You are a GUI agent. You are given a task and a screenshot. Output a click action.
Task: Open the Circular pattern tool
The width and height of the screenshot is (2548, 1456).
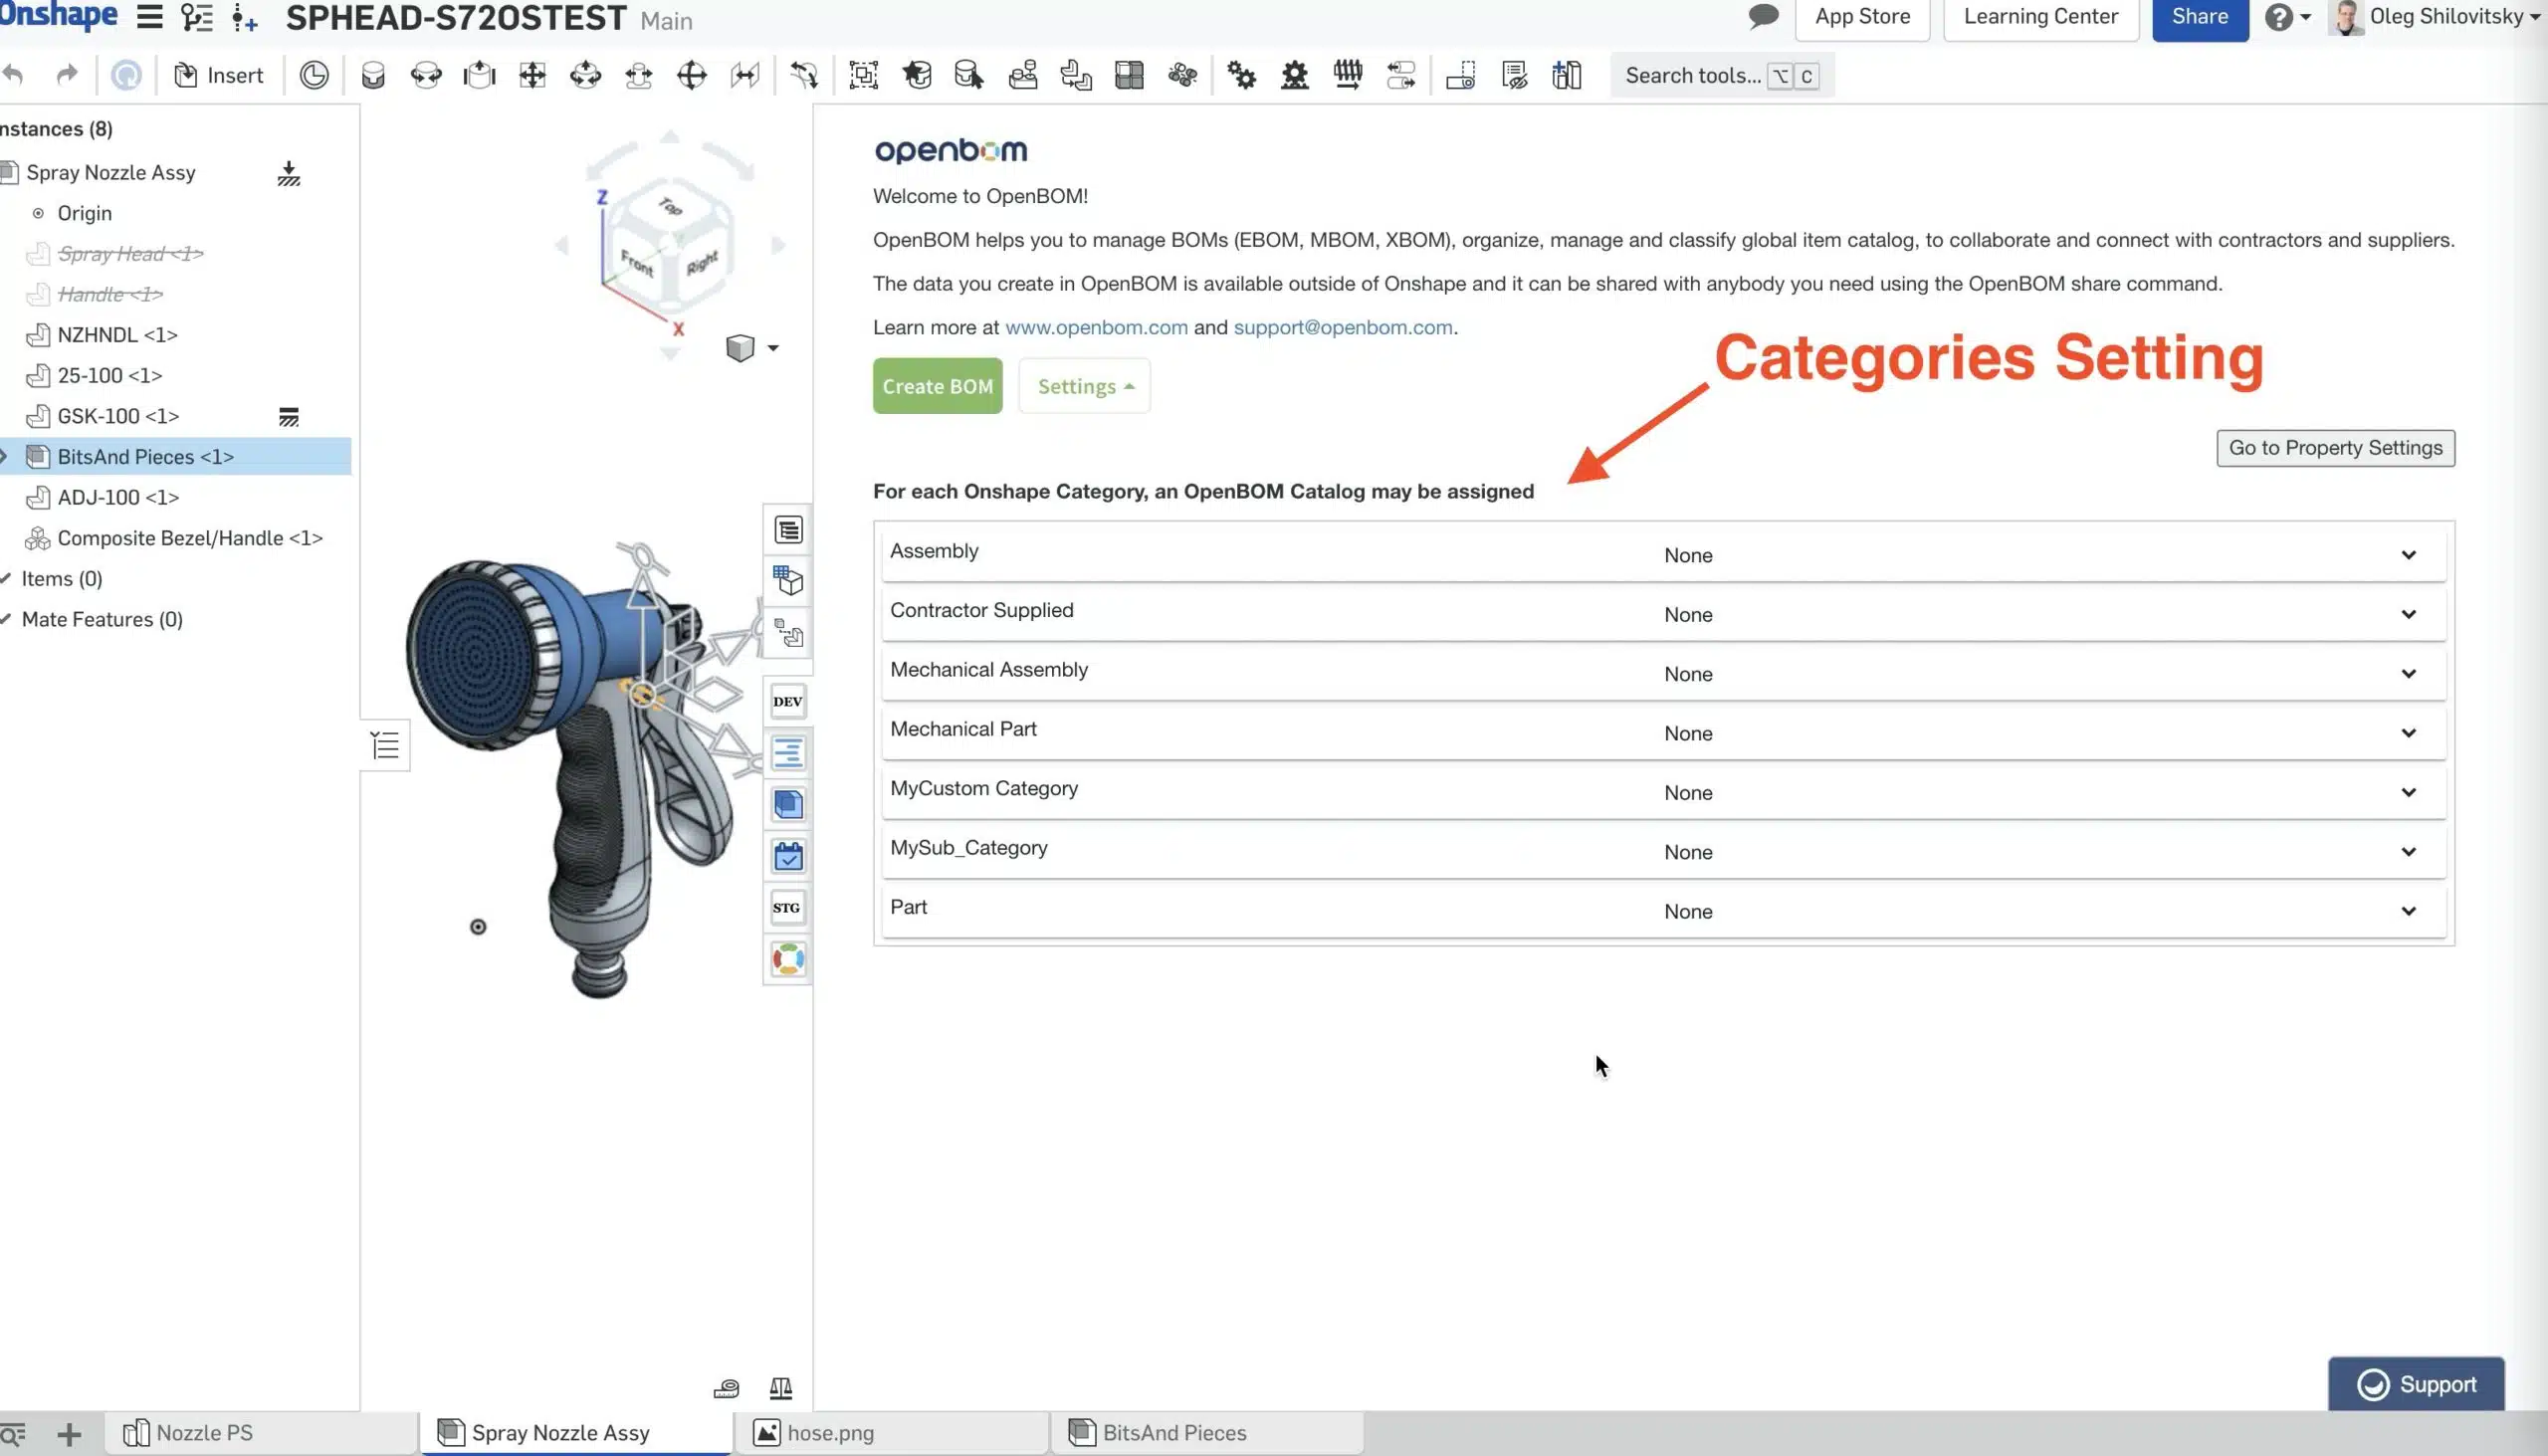coord(1183,75)
